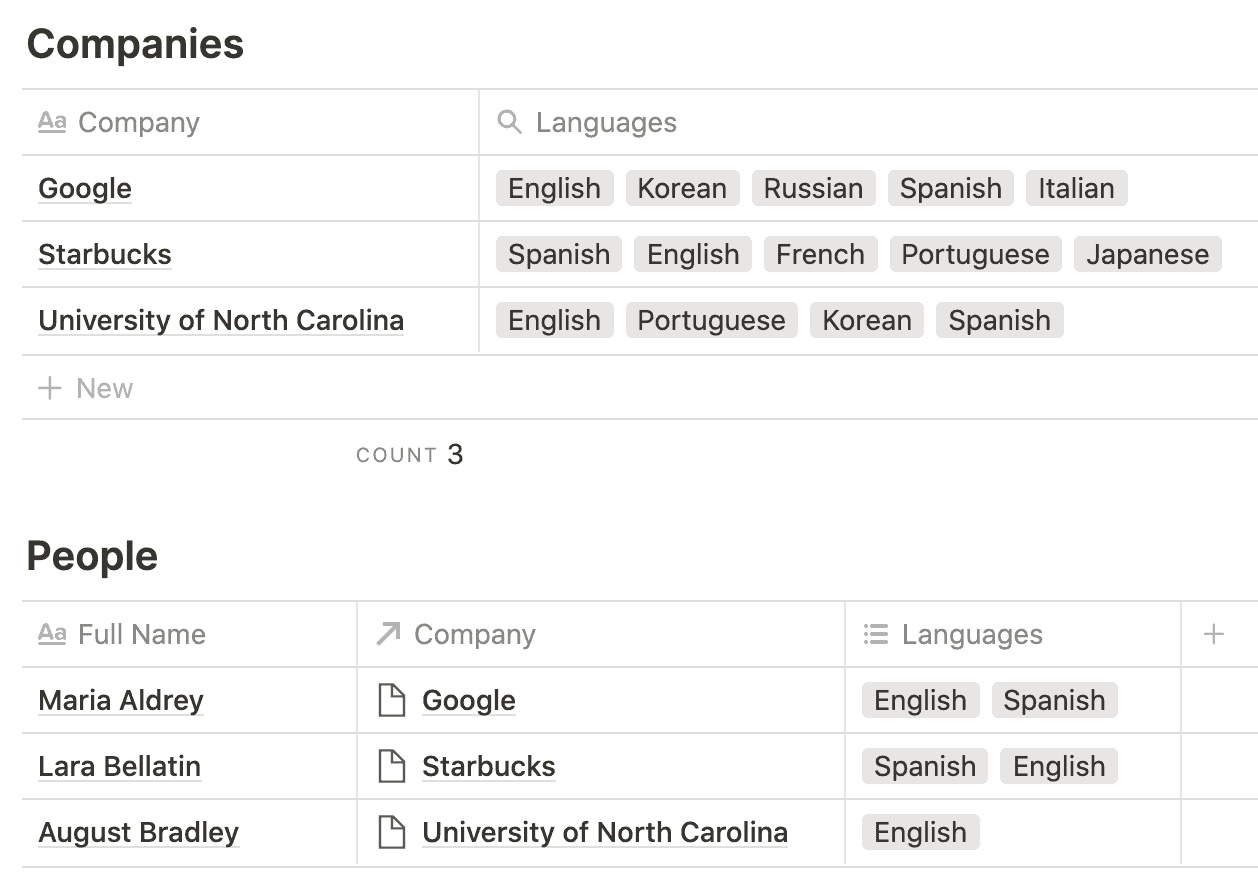
Task: Click the plus icon to add People column
Action: pyautogui.click(x=1213, y=634)
